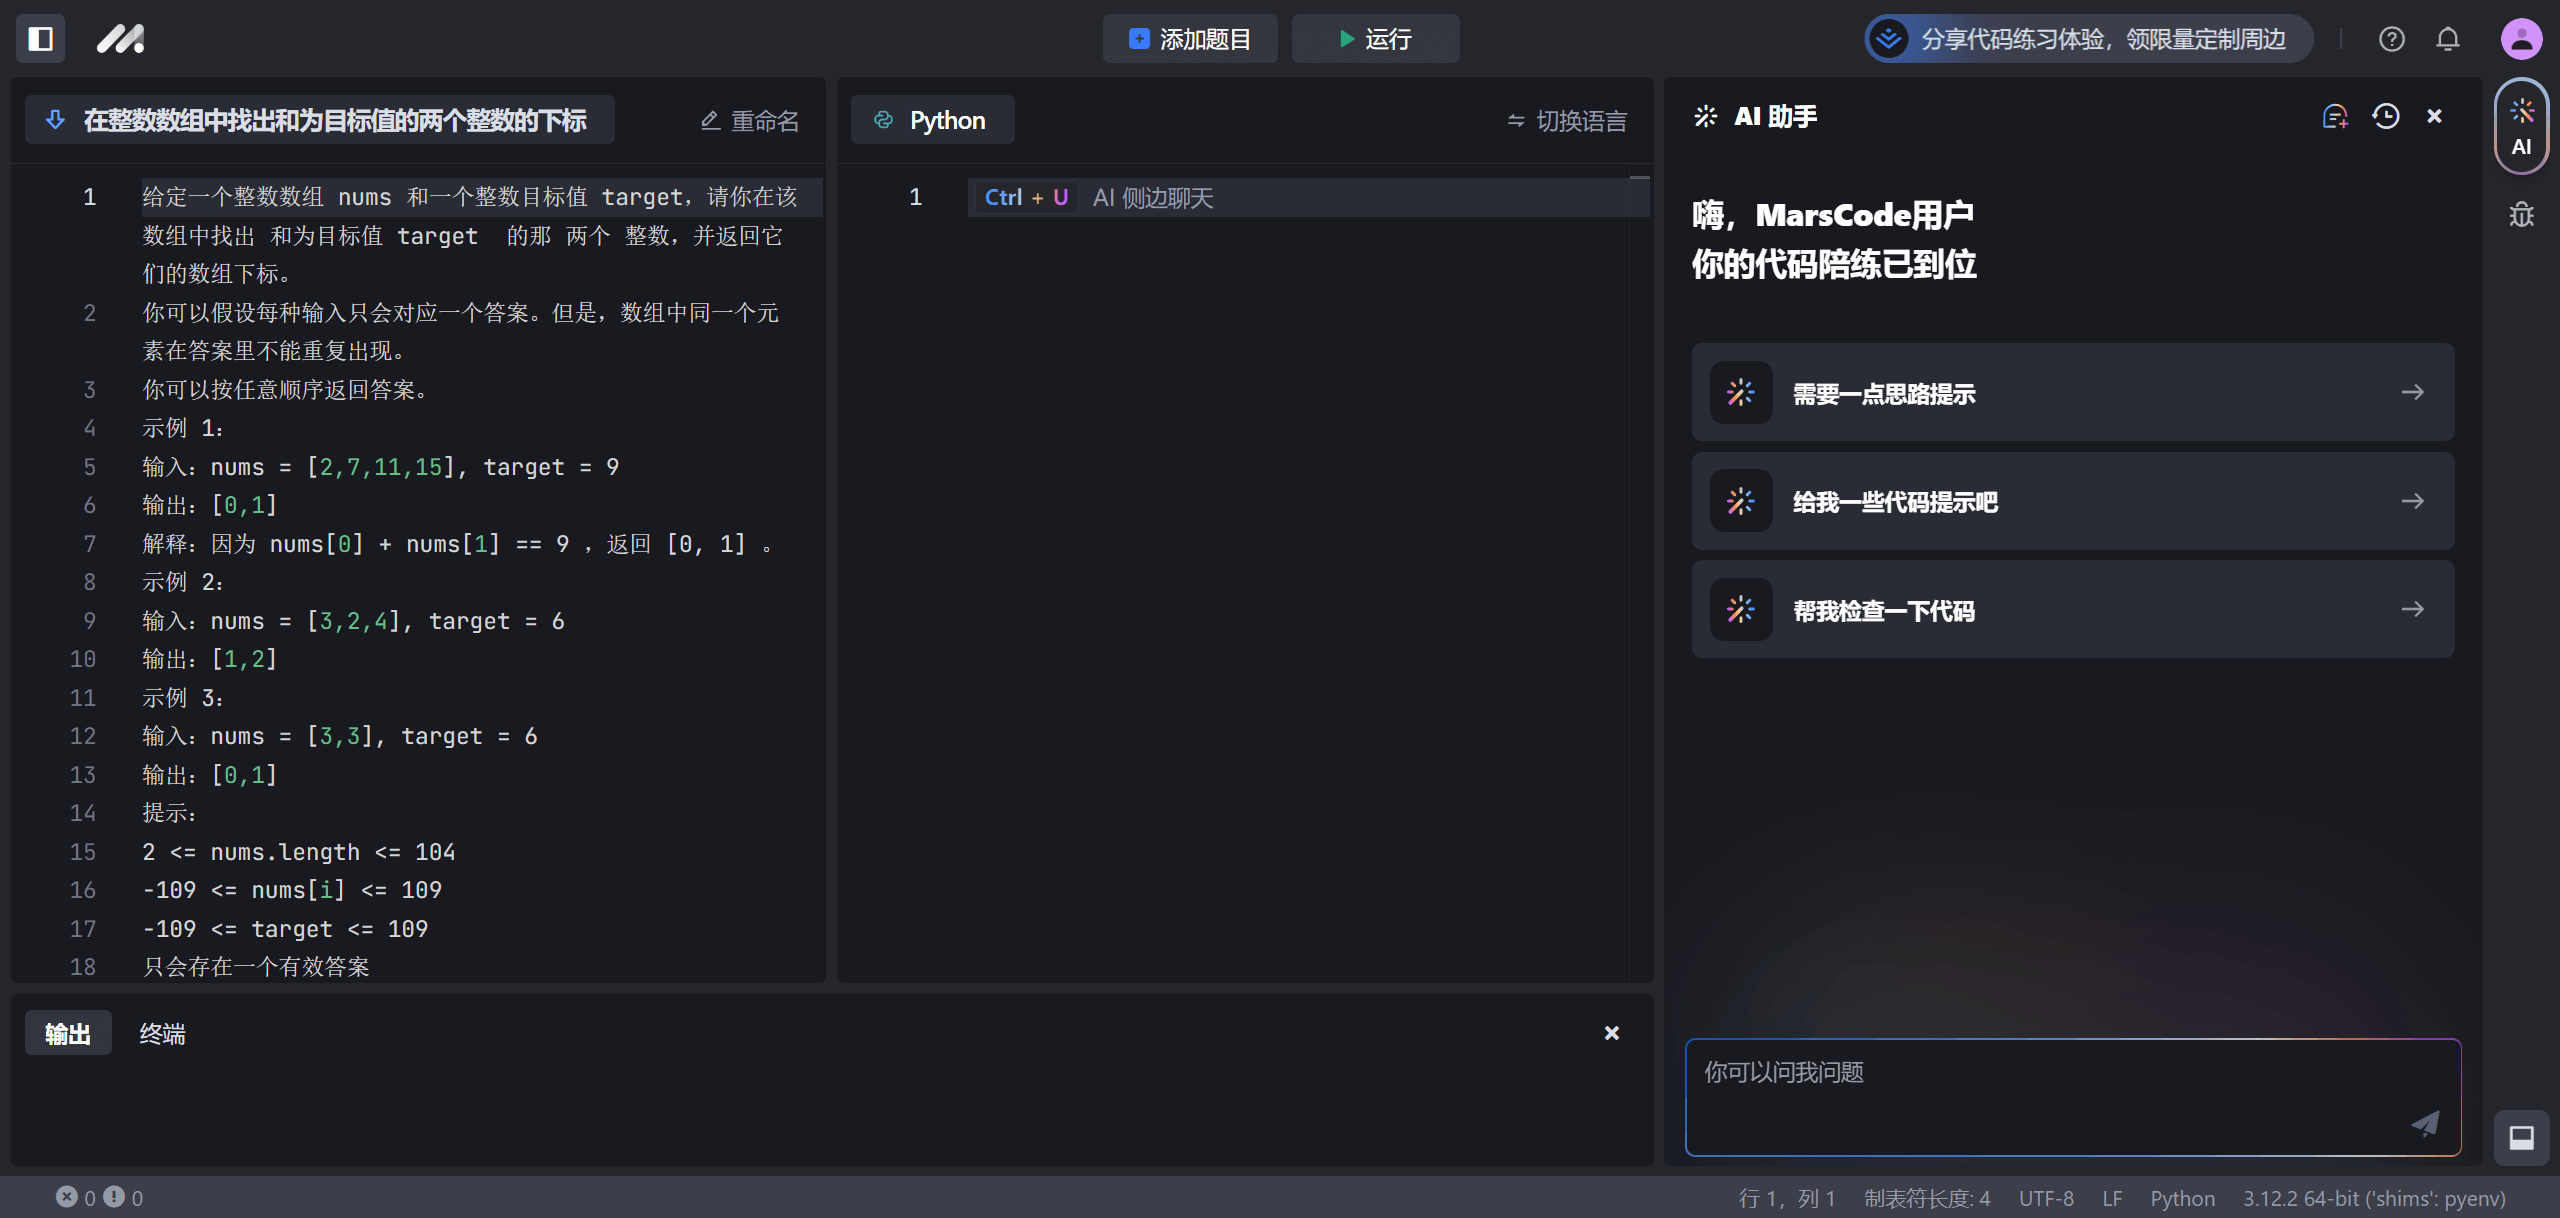Send message with paper plane icon
This screenshot has height=1218, width=2560.
2425,1123
